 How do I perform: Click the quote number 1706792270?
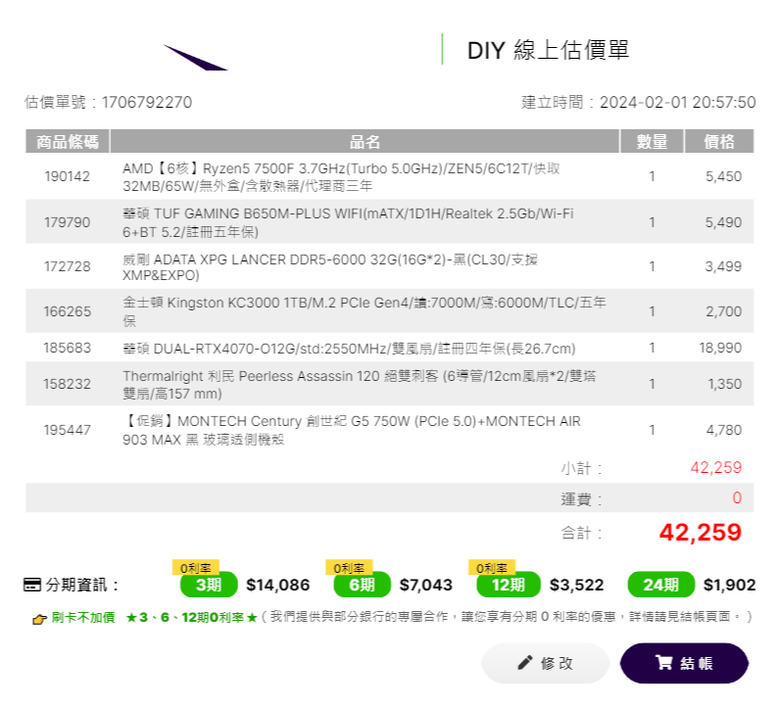(x=147, y=102)
